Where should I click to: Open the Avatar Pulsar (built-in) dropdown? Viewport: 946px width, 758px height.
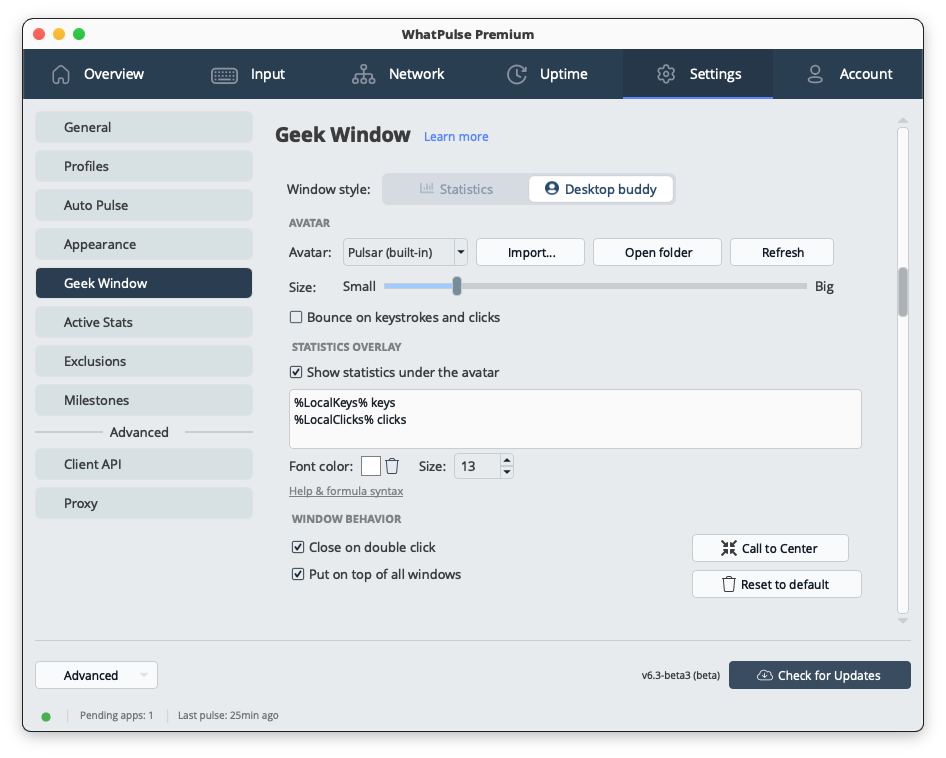(405, 252)
